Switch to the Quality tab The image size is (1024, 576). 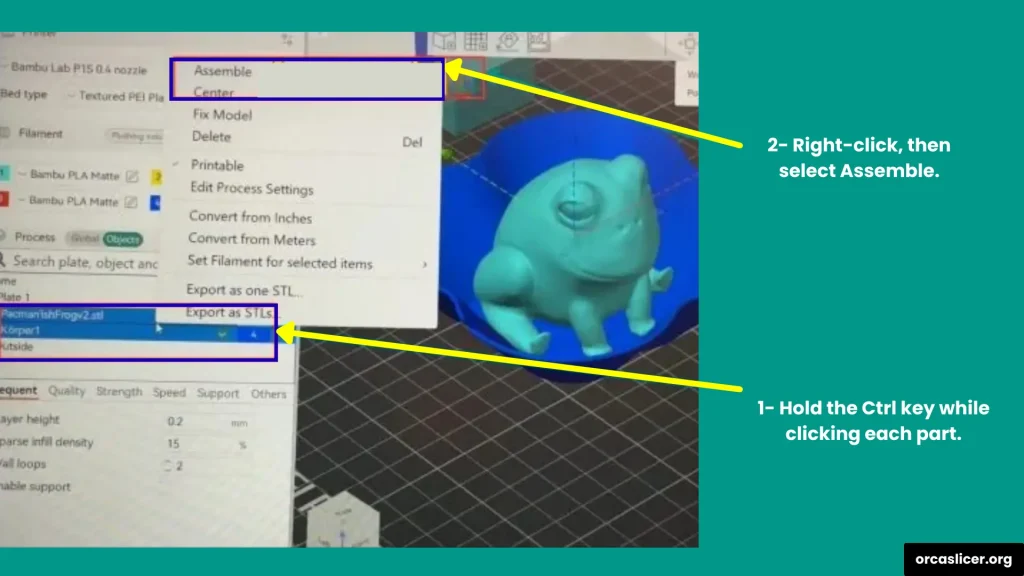pyautogui.click(x=67, y=391)
